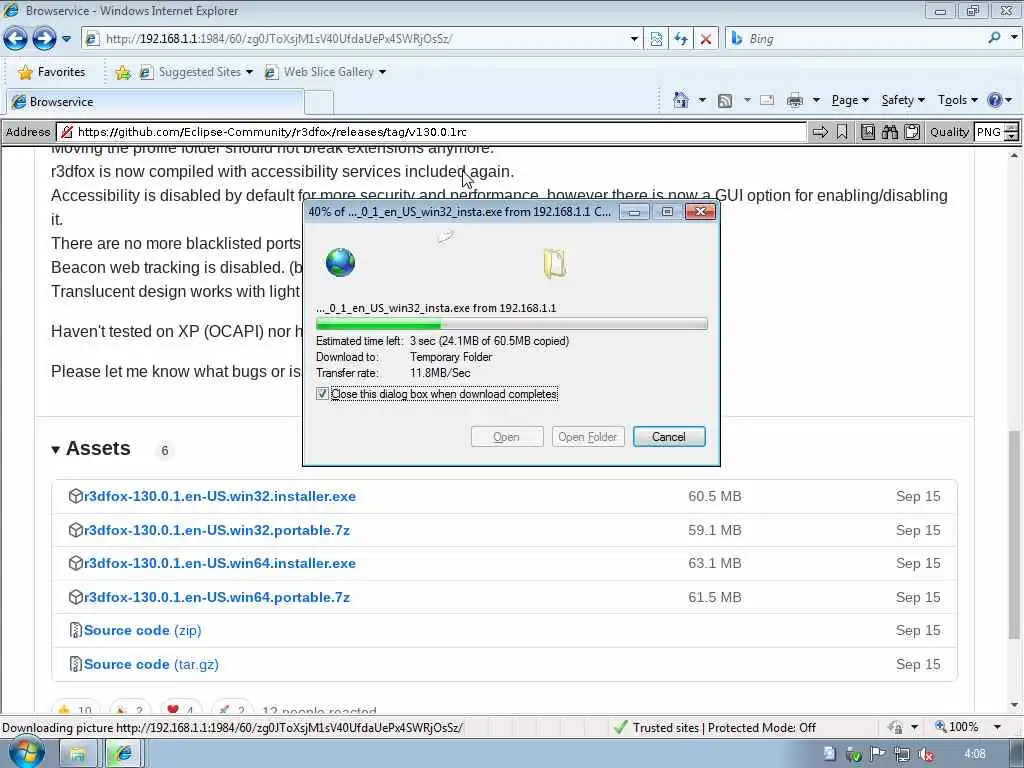This screenshot has height=768, width=1024.
Task: Click the Add to Favorites Bar icon
Action: 122,72
